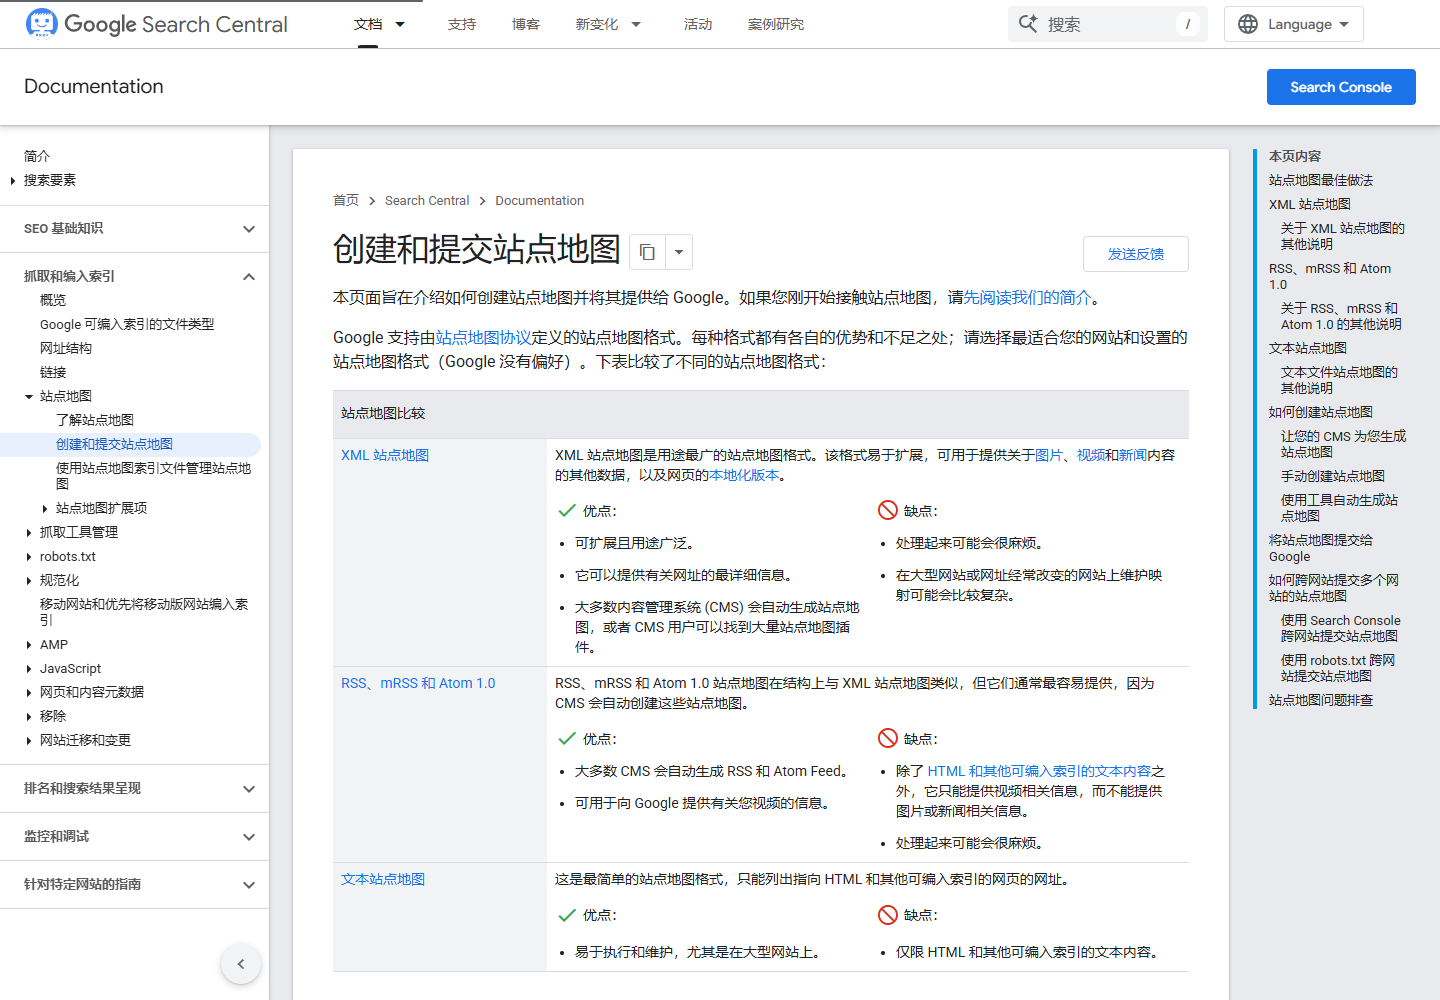Expand the 站点地图扩展项 tree node
Screen dimensions: 1440x1000
point(45,508)
